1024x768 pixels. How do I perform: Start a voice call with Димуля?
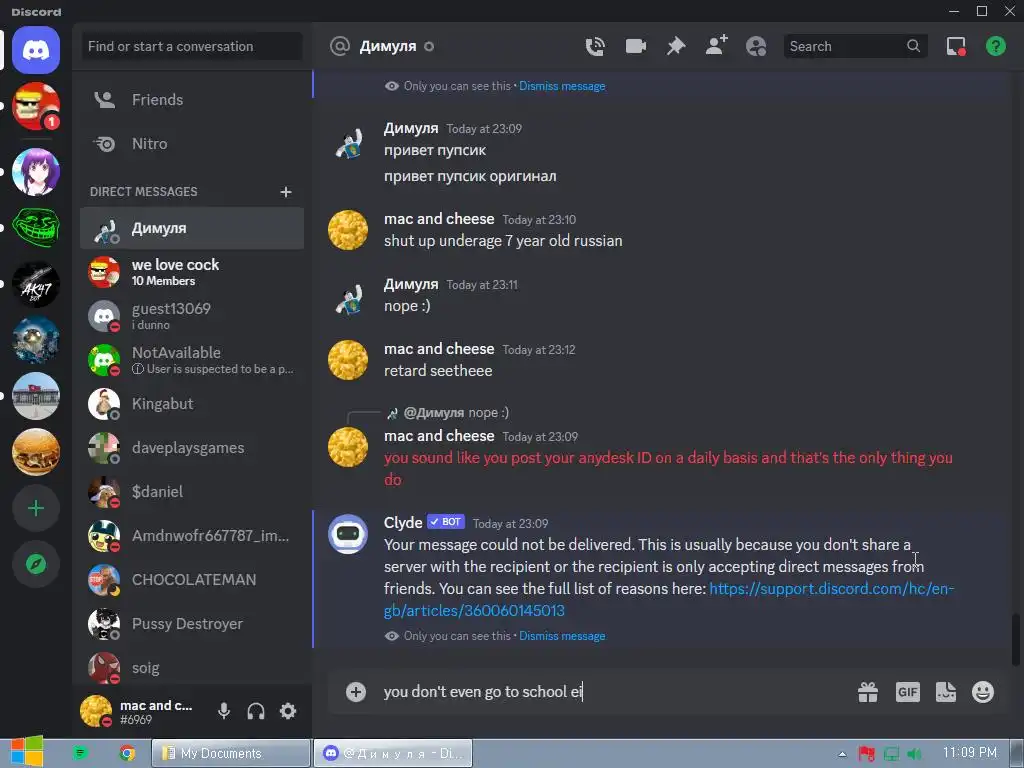595,46
